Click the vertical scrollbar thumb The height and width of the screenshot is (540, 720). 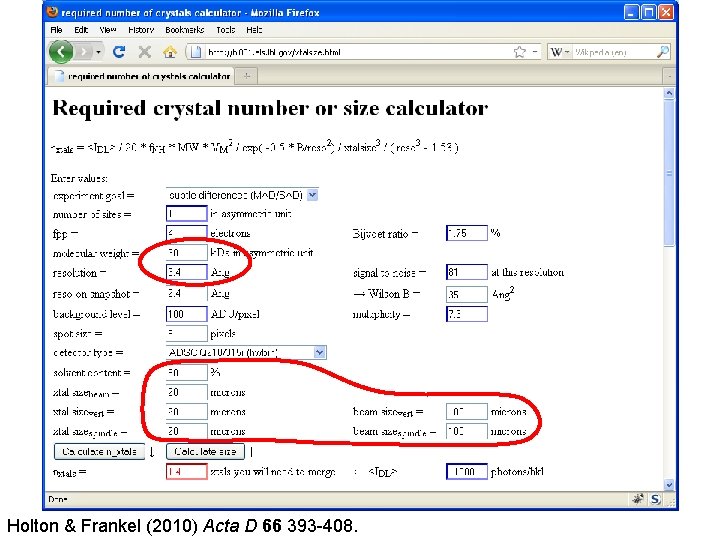[669, 173]
